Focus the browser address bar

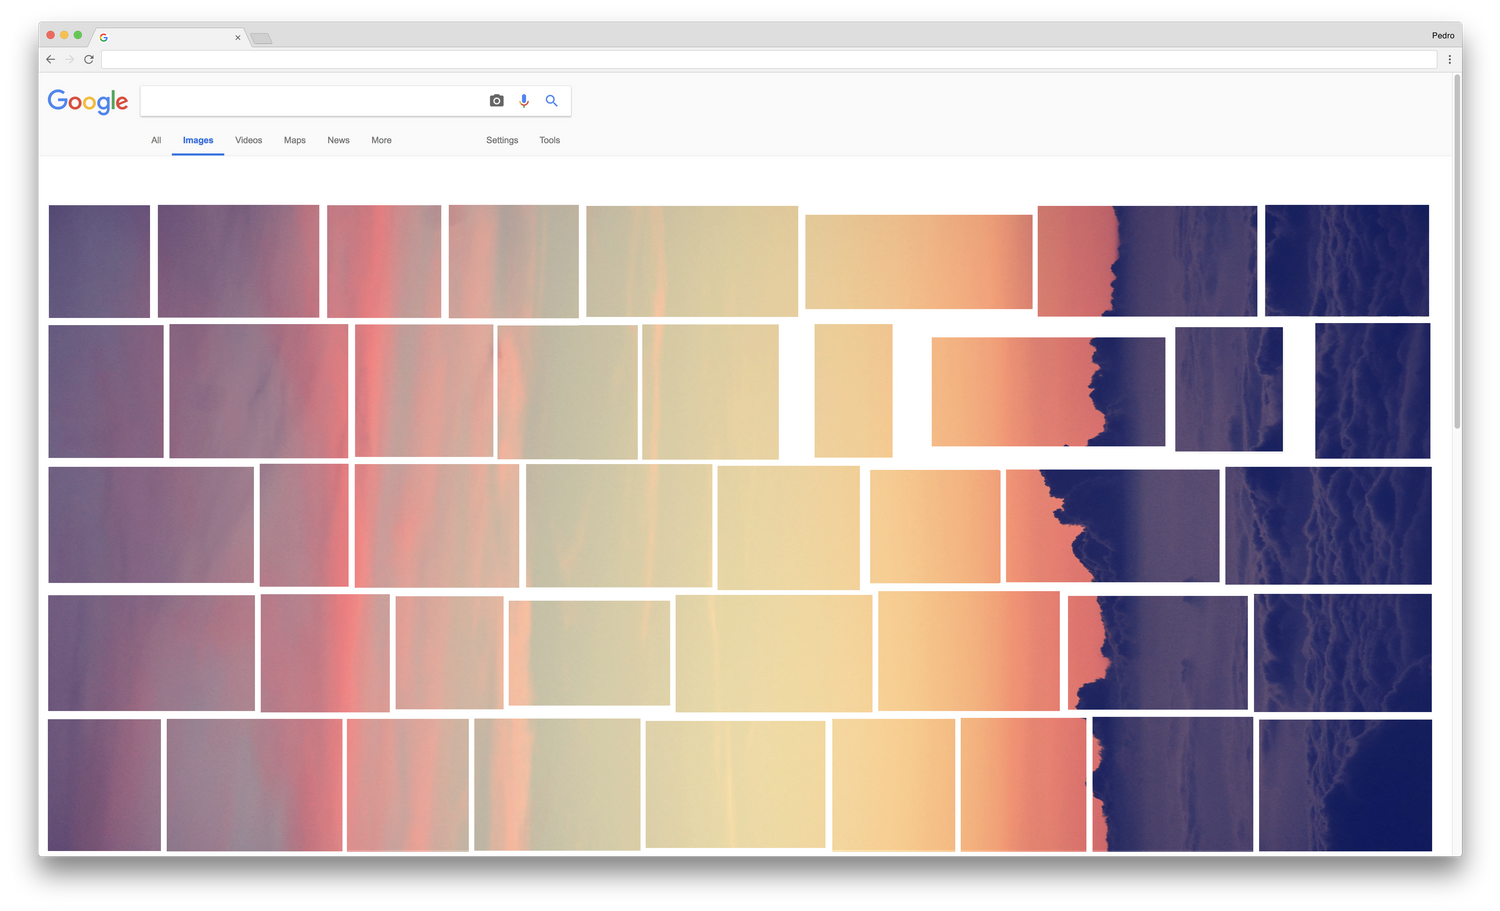click(769, 59)
